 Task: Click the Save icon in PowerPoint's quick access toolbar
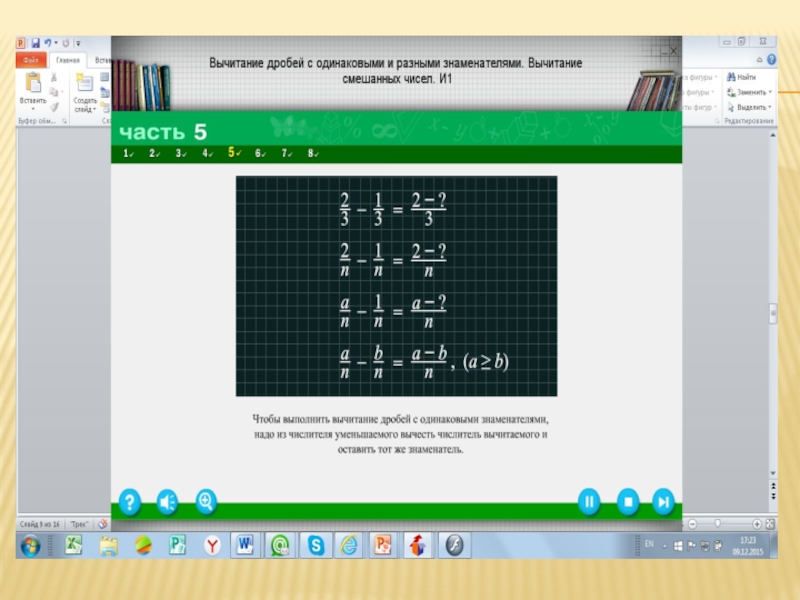(35, 43)
